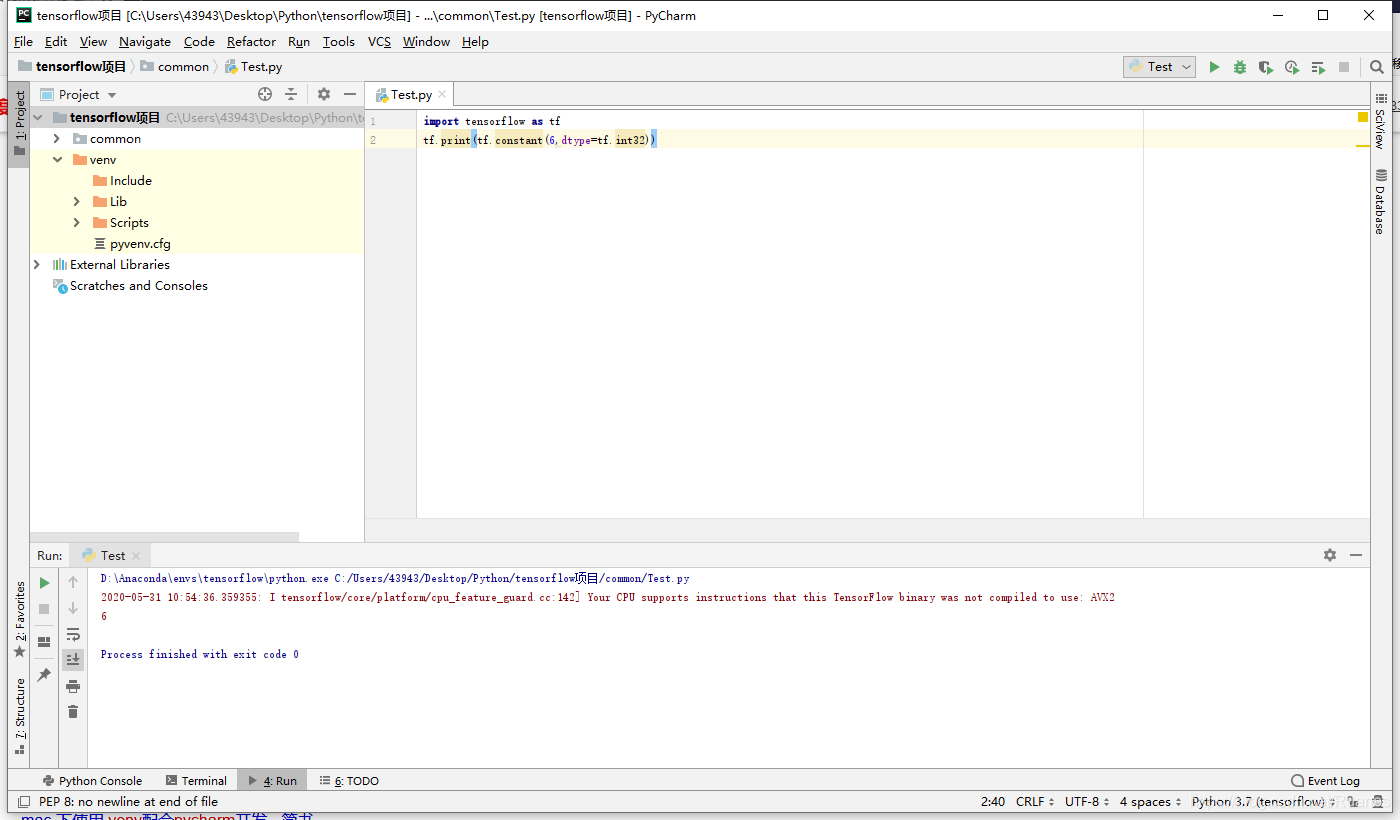Open the indent settings showing 4 spaces
Screen dimensions: 1400x820
[1150, 802]
